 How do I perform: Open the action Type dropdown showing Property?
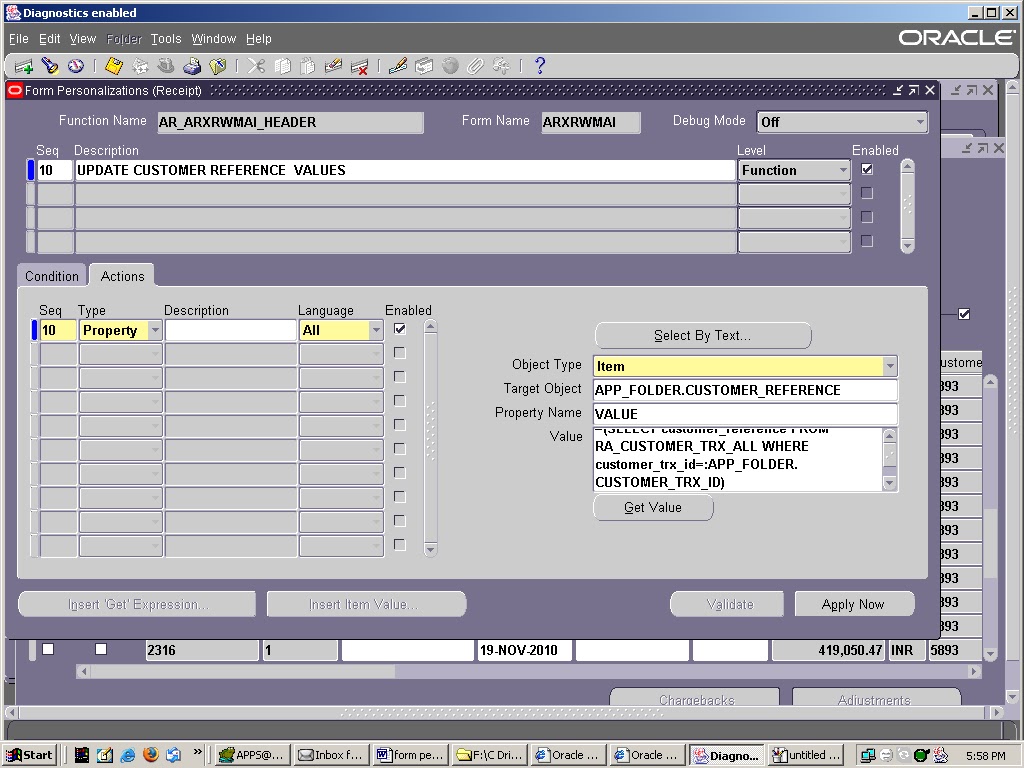pos(155,330)
